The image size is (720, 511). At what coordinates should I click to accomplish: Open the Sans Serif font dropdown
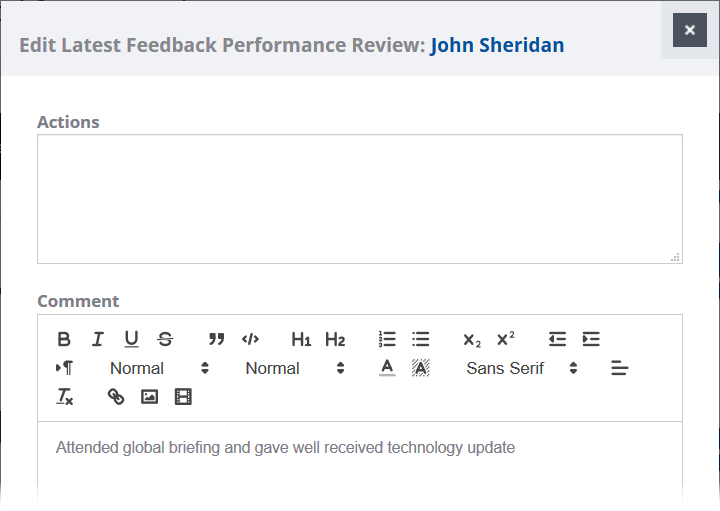521,368
